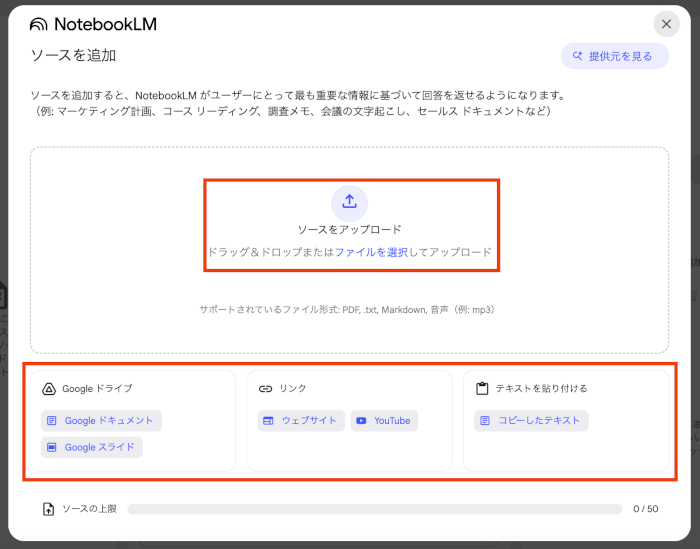Click the テキストを貼り付ける label

pos(542,388)
